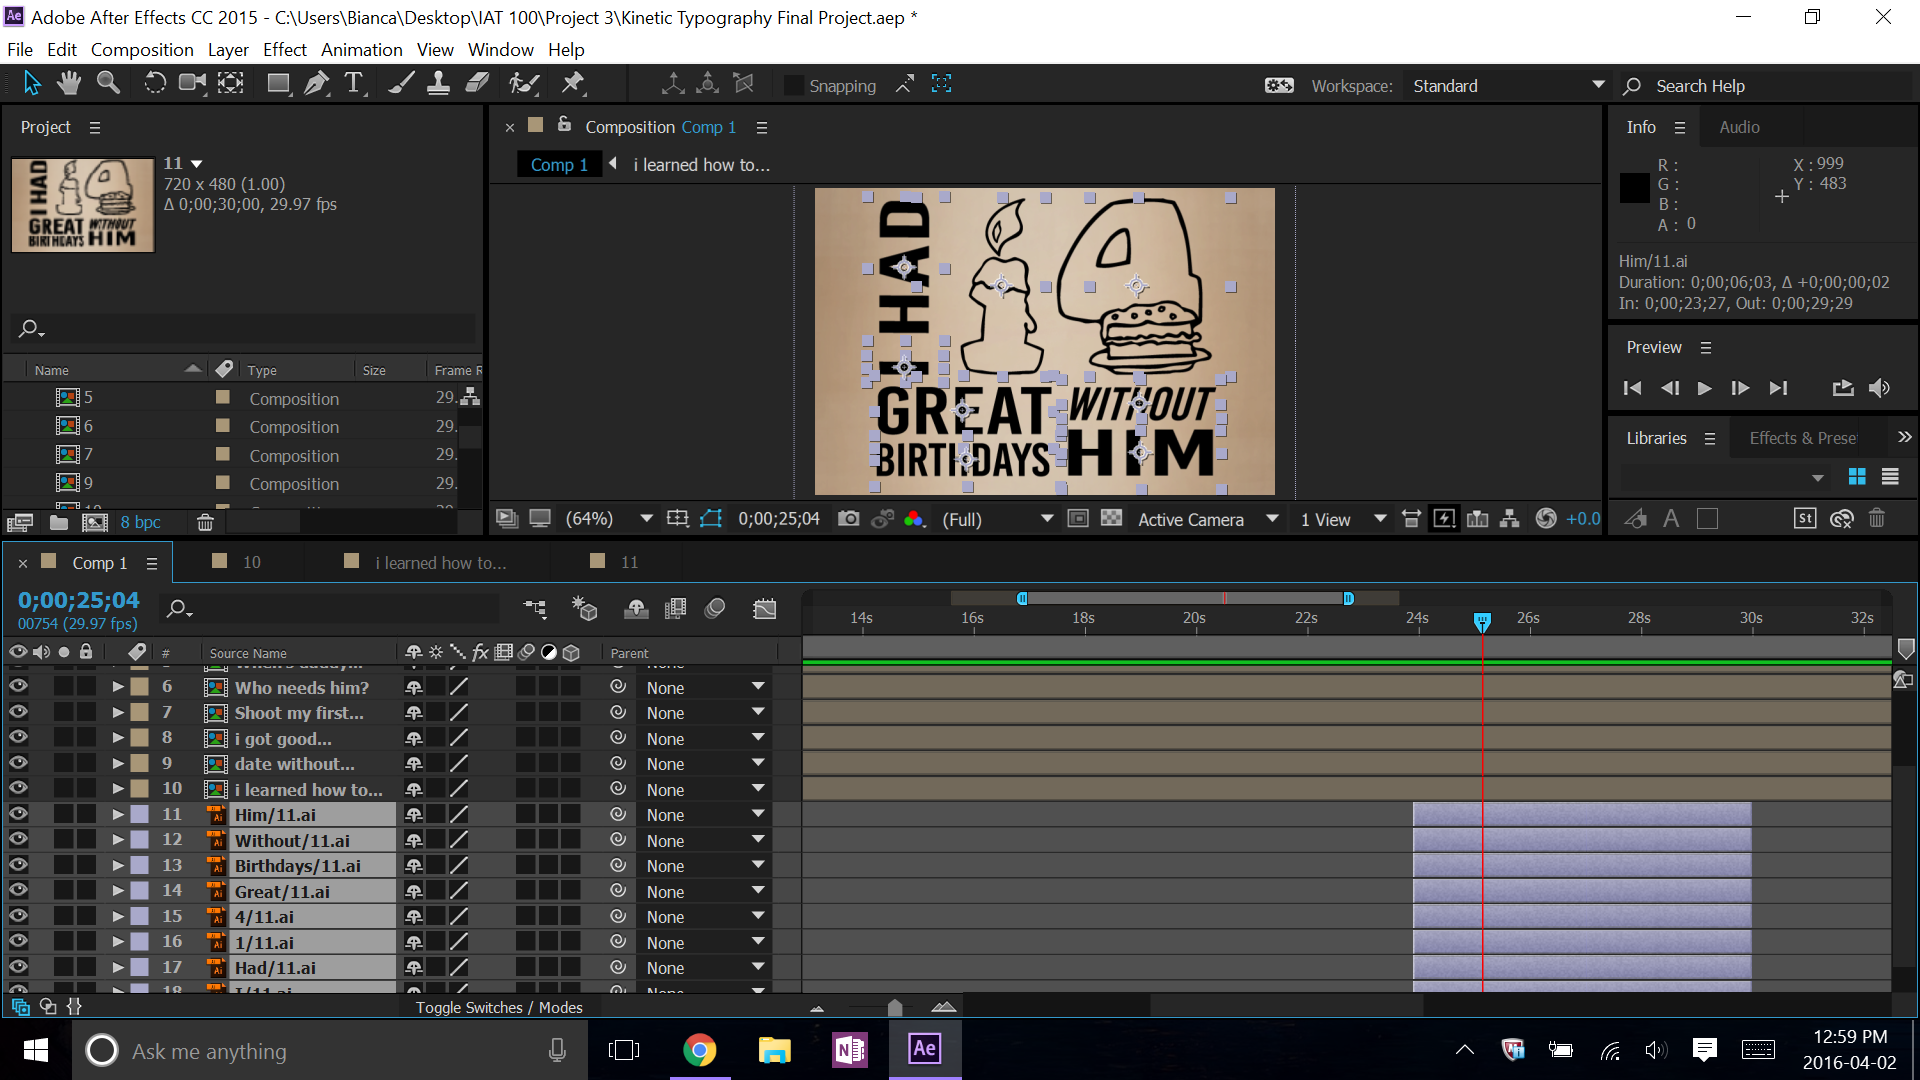Hide the Him/11.ai layer

[18, 815]
